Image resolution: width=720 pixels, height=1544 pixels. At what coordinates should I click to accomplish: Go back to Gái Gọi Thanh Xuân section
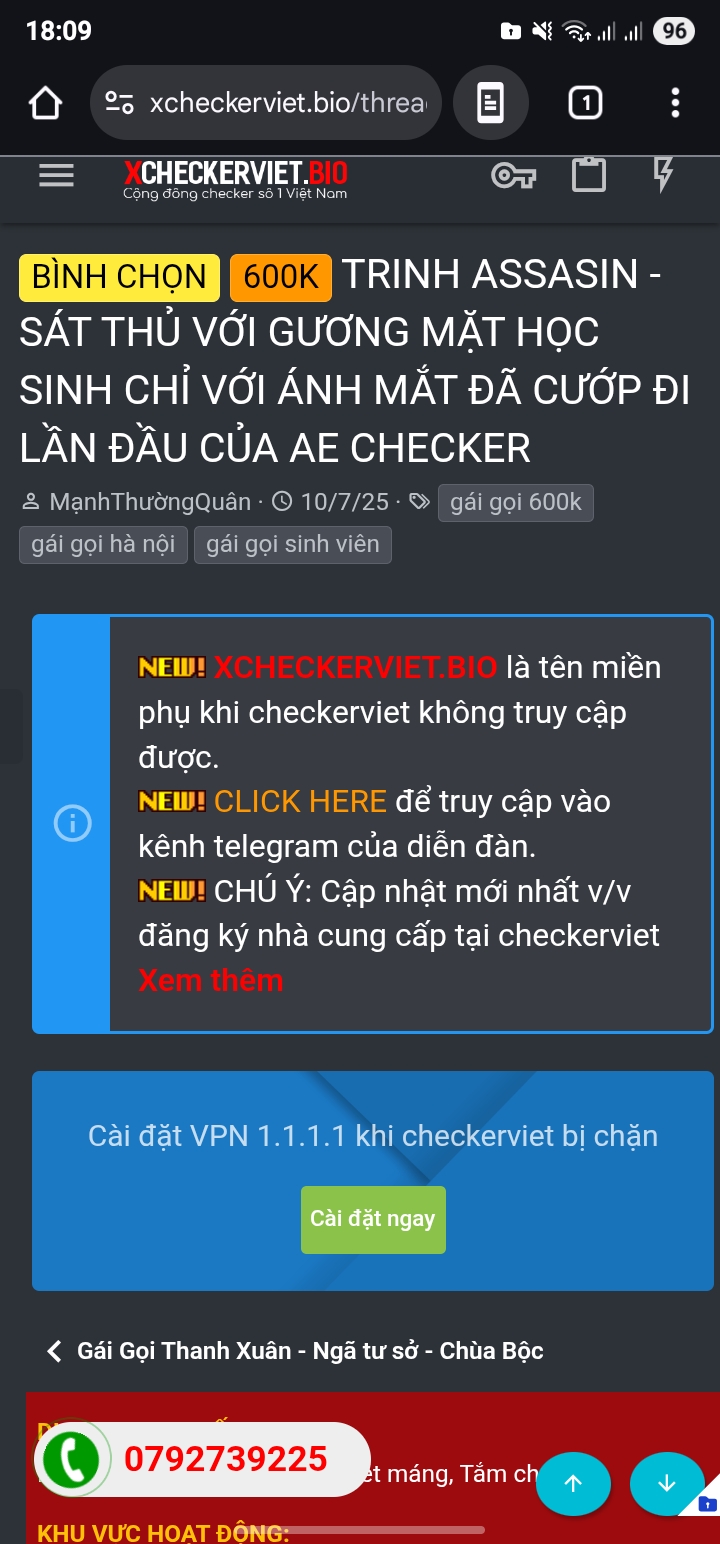(x=295, y=1351)
